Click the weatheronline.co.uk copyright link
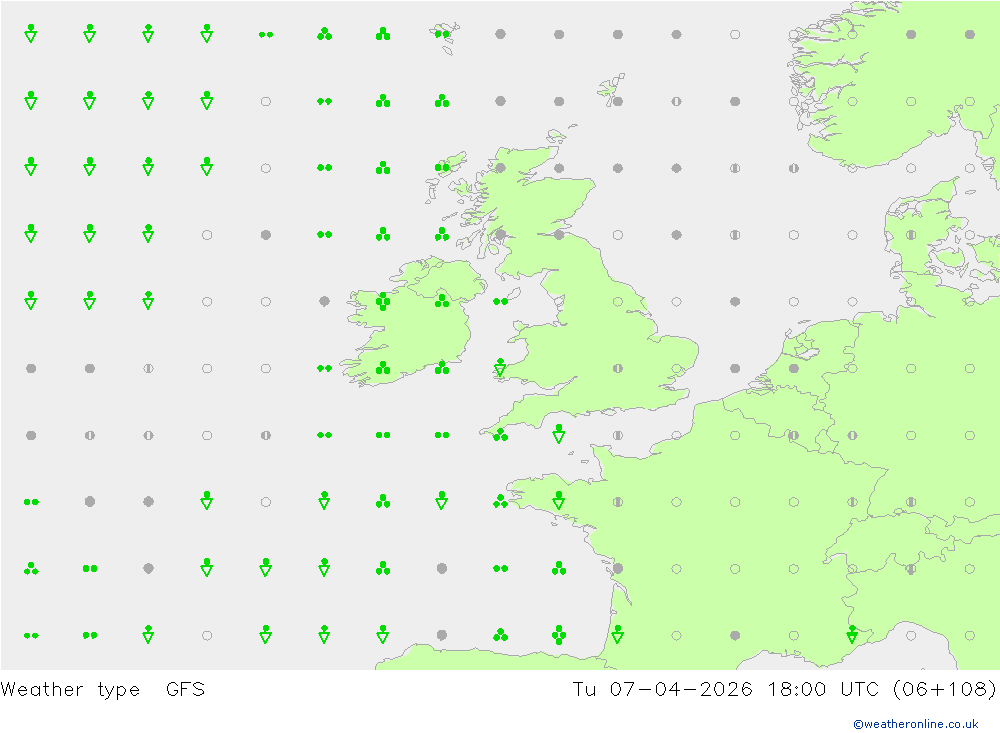The image size is (1000, 733). pyautogui.click(x=915, y=724)
